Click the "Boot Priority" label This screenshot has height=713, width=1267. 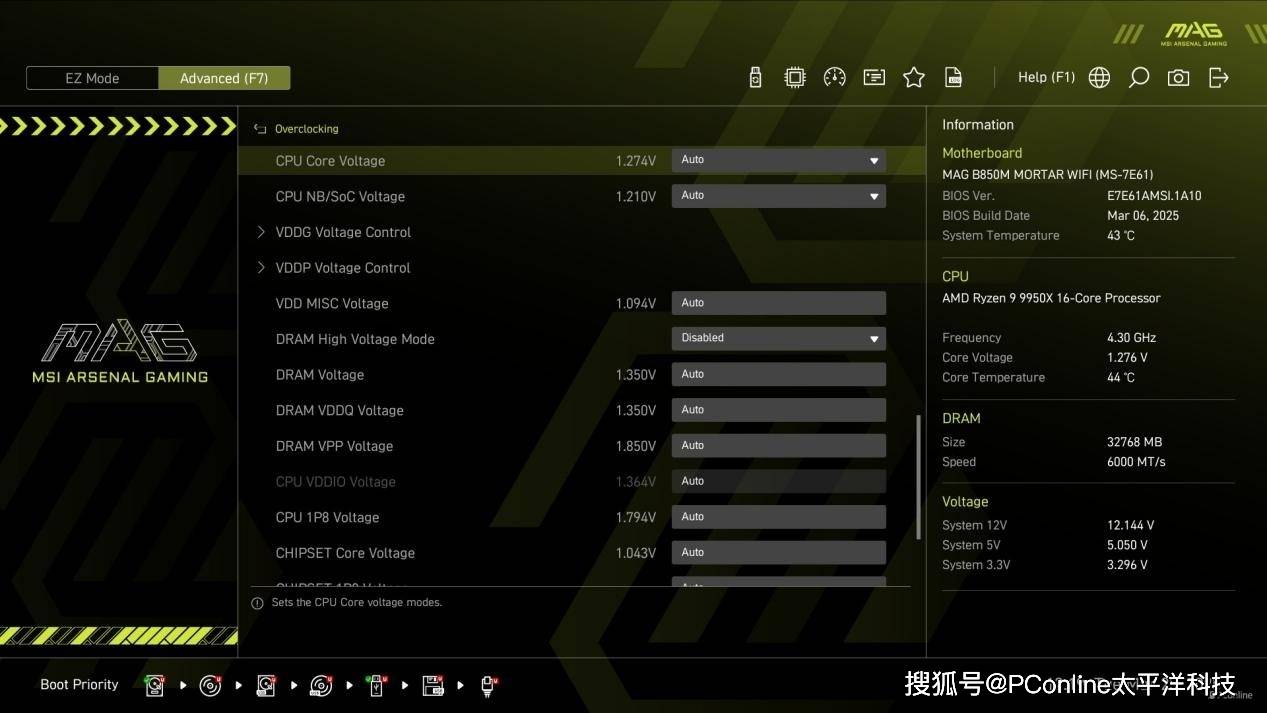pyautogui.click(x=79, y=685)
